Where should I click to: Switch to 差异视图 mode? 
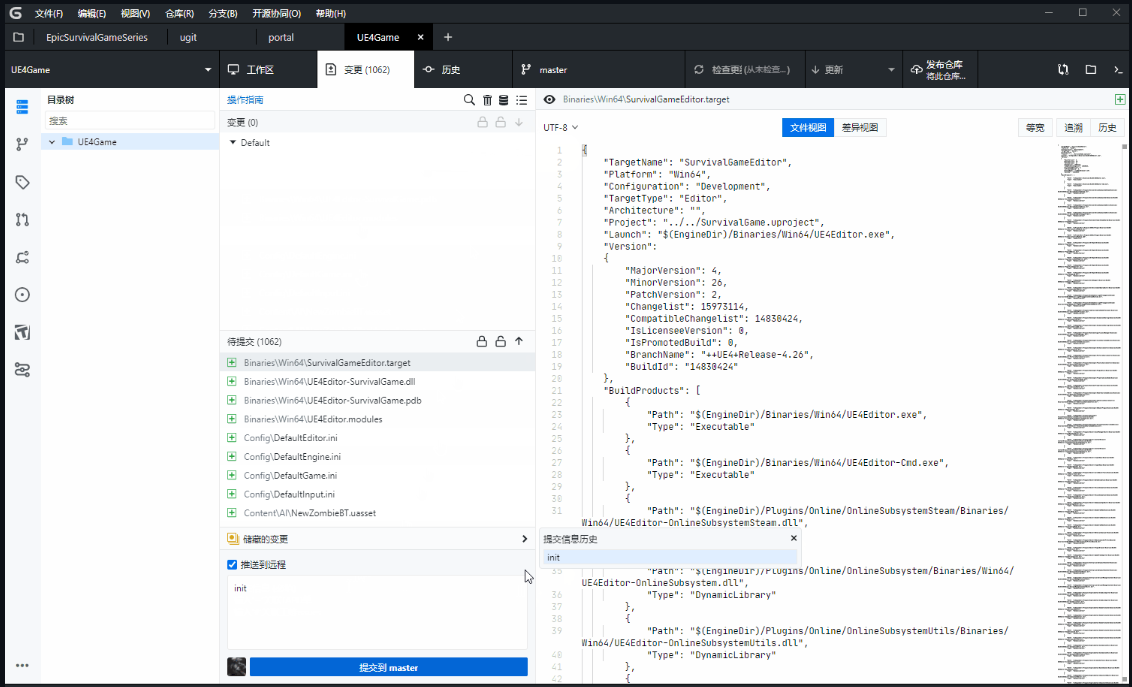click(x=860, y=128)
